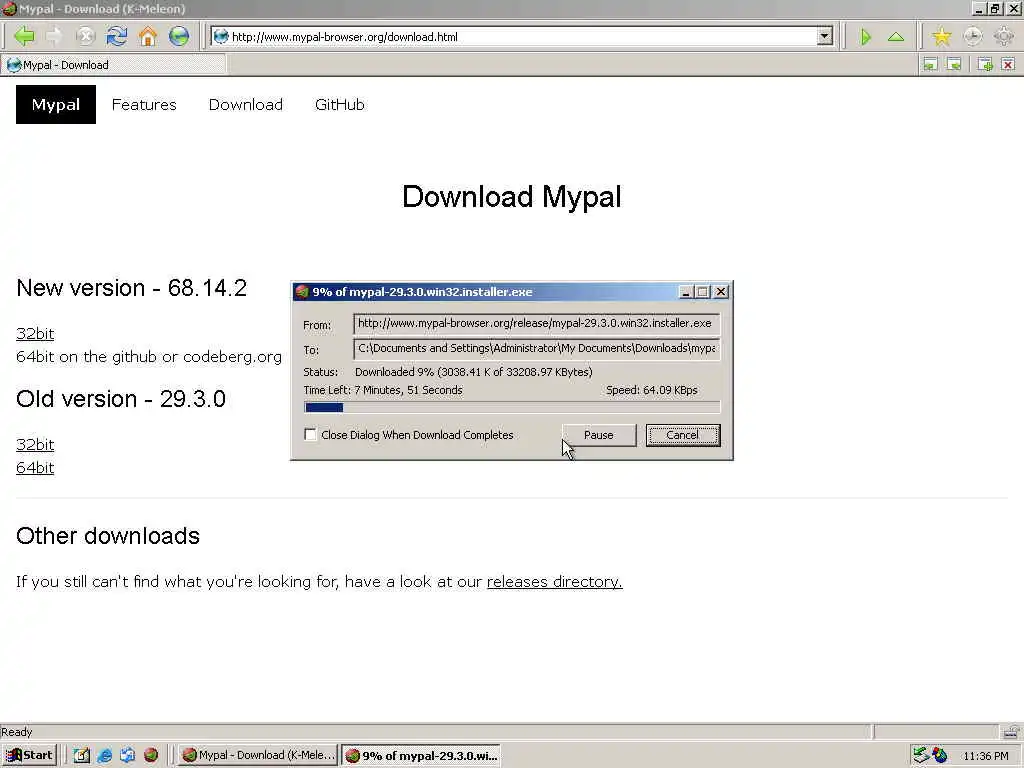Click the From URL field in dialog
This screenshot has height=768, width=1024.
[x=537, y=324]
